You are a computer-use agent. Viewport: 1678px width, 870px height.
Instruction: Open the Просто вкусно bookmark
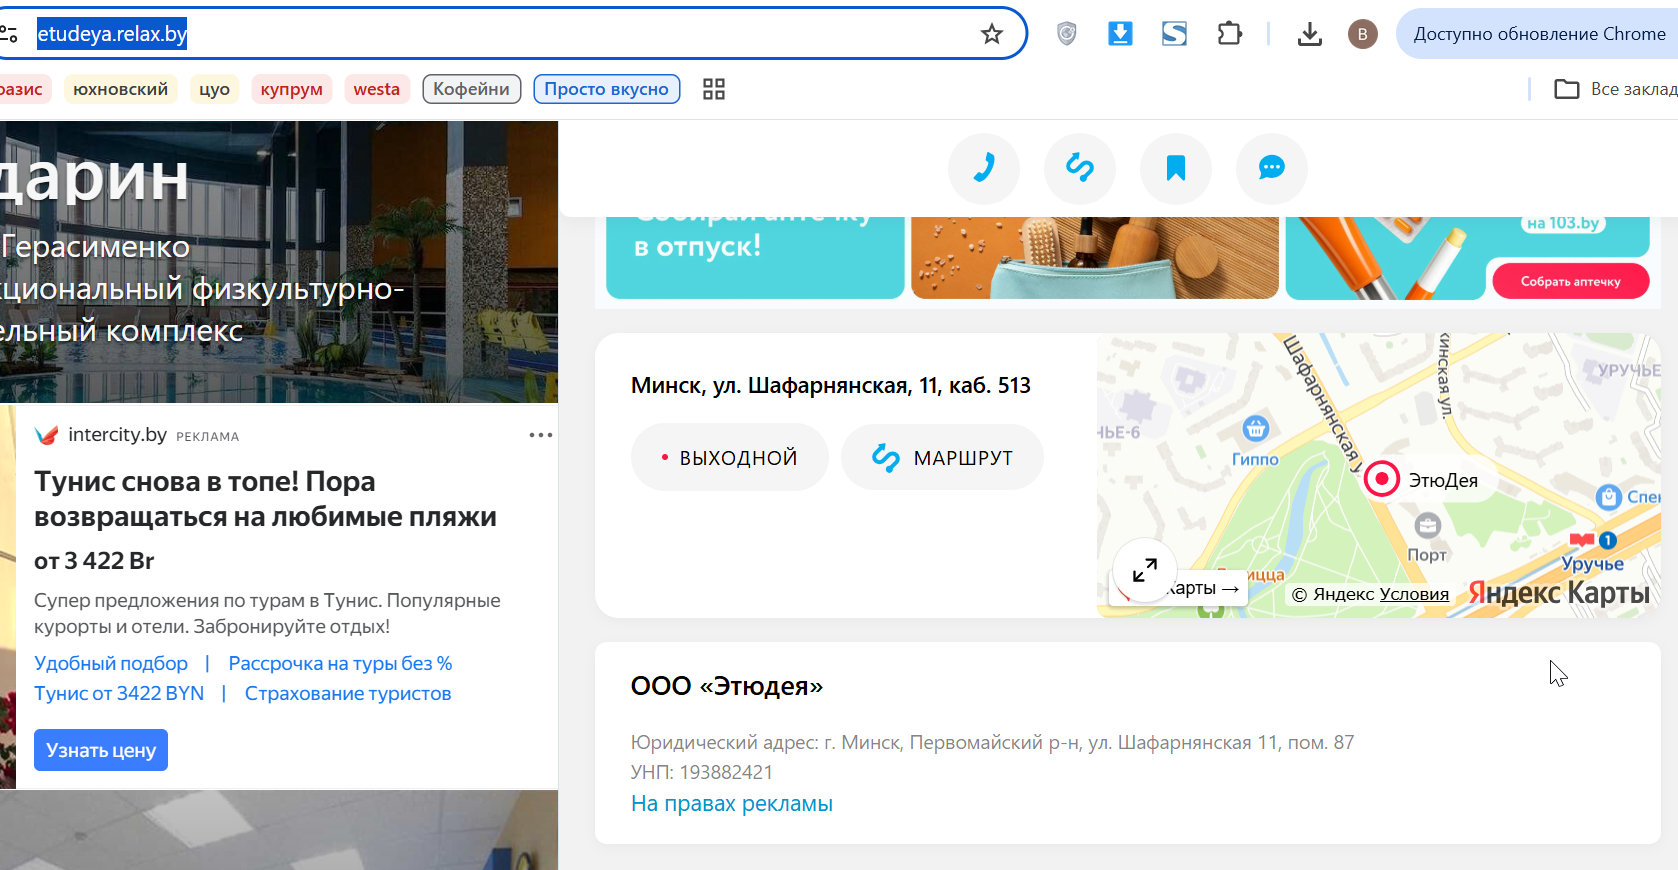pyautogui.click(x=607, y=89)
